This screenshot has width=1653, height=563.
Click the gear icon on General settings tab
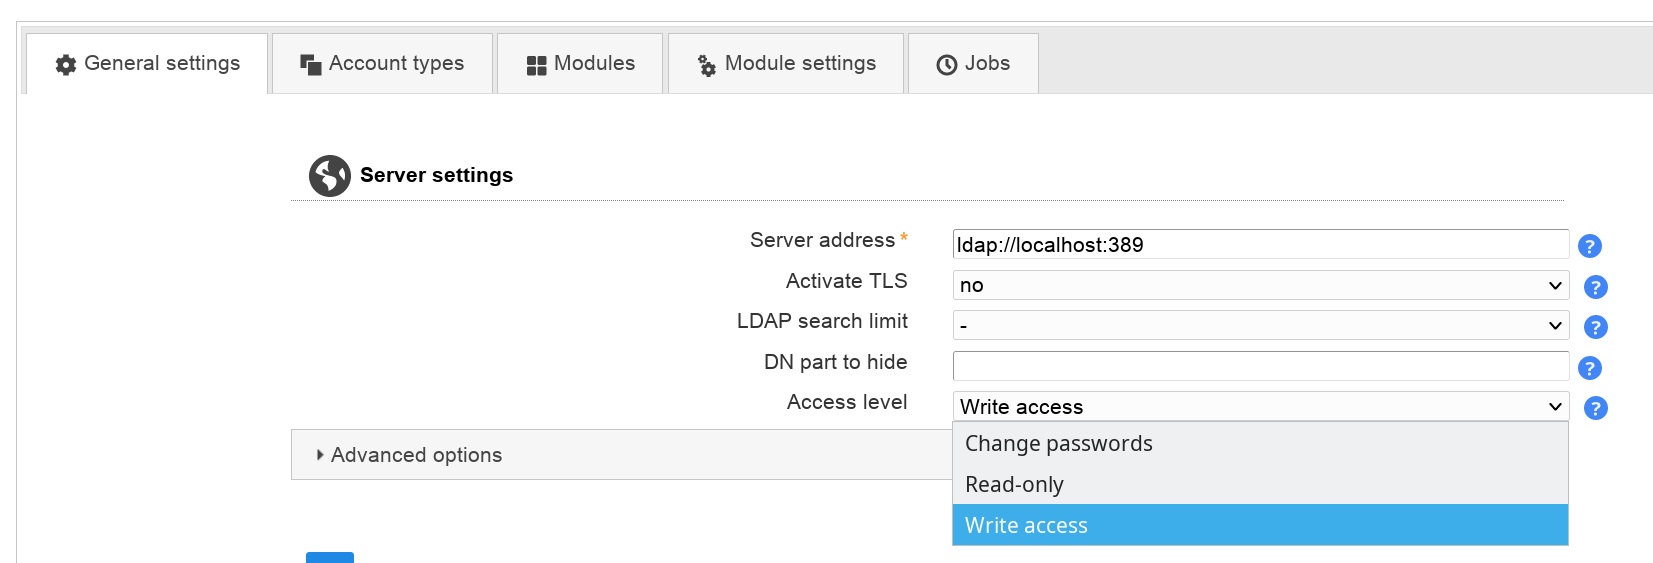tap(66, 65)
